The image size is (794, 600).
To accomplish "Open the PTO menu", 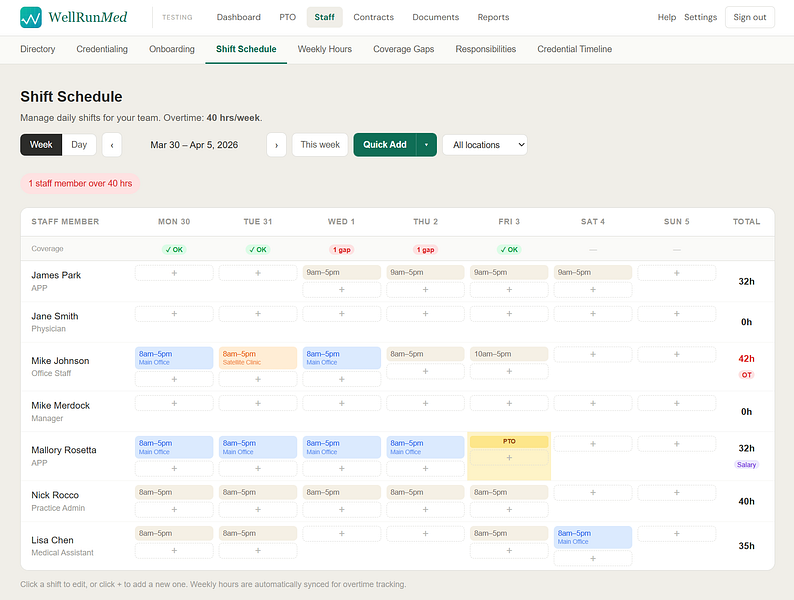I will [x=288, y=17].
